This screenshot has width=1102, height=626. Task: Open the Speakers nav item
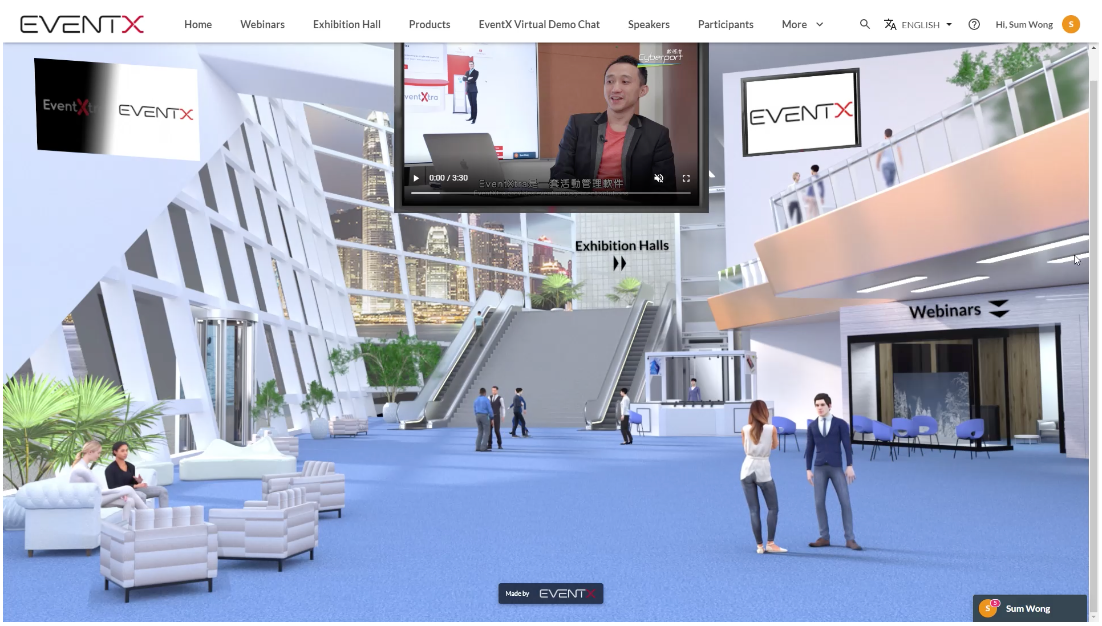point(649,24)
